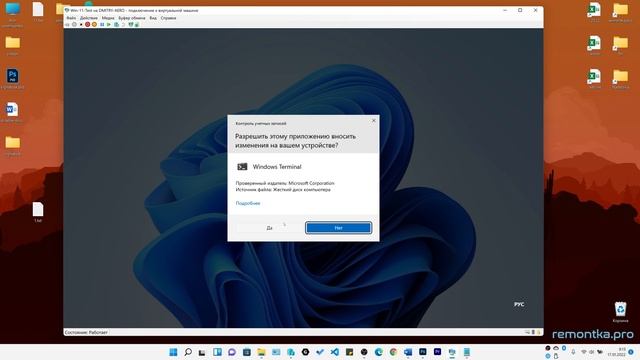Open the 'Медиа' menu in Hyper-V window
The width and height of the screenshot is (640, 360).
(108, 18)
